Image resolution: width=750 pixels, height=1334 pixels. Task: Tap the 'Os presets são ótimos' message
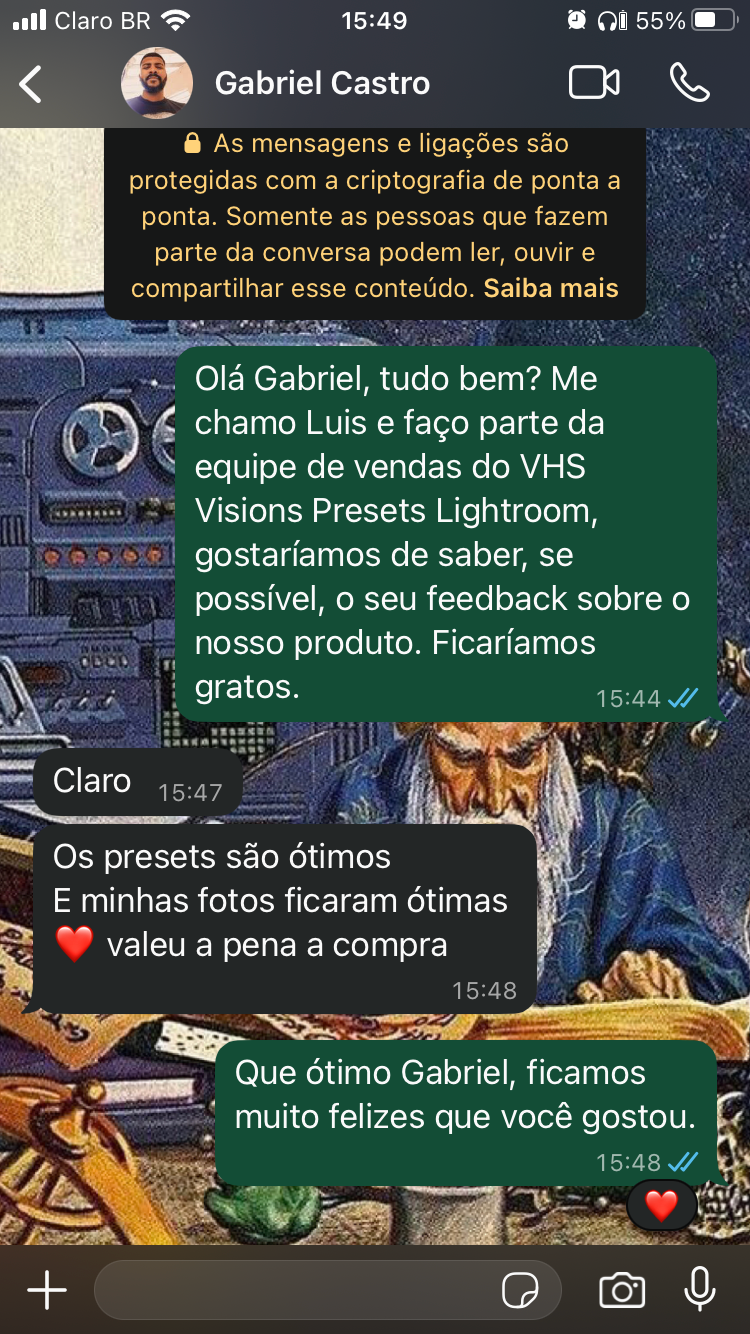[285, 919]
